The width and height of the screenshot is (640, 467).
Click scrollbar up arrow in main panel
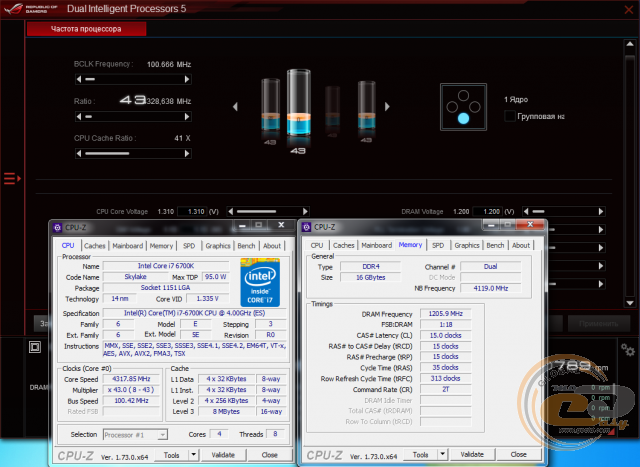pos(630,44)
